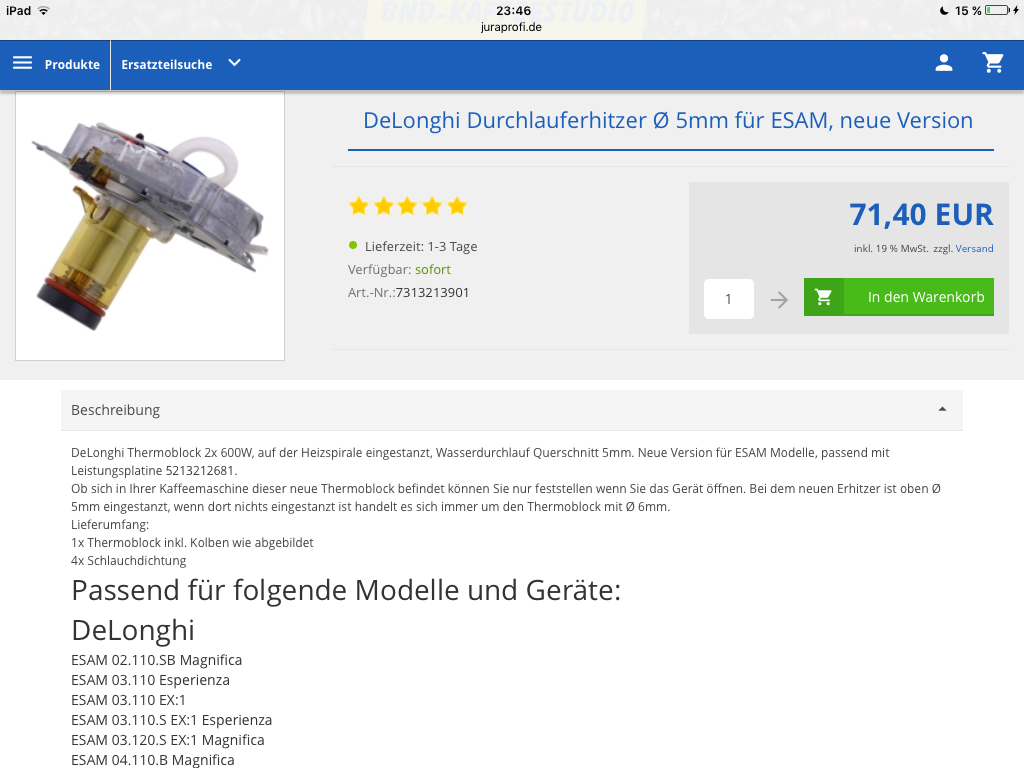Click the Beschreibung section header
1024x768 pixels.
tap(511, 410)
